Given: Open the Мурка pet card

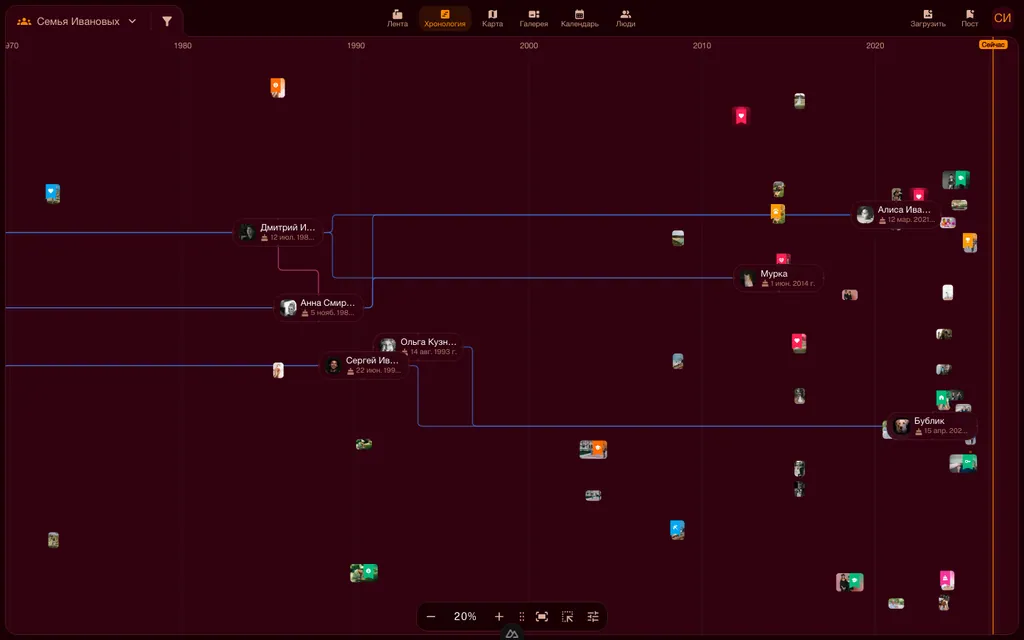Looking at the screenshot, I should coord(779,278).
